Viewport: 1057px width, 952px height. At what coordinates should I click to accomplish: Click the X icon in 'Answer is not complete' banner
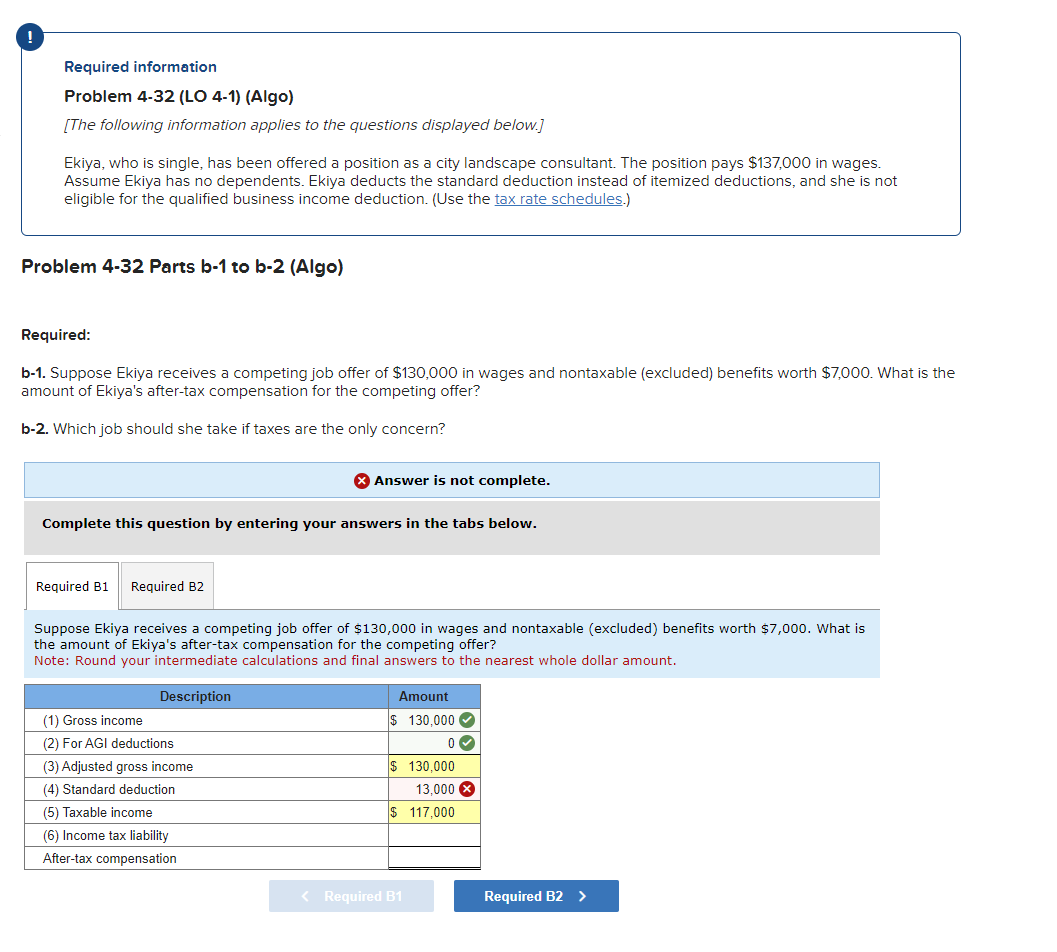tap(361, 481)
